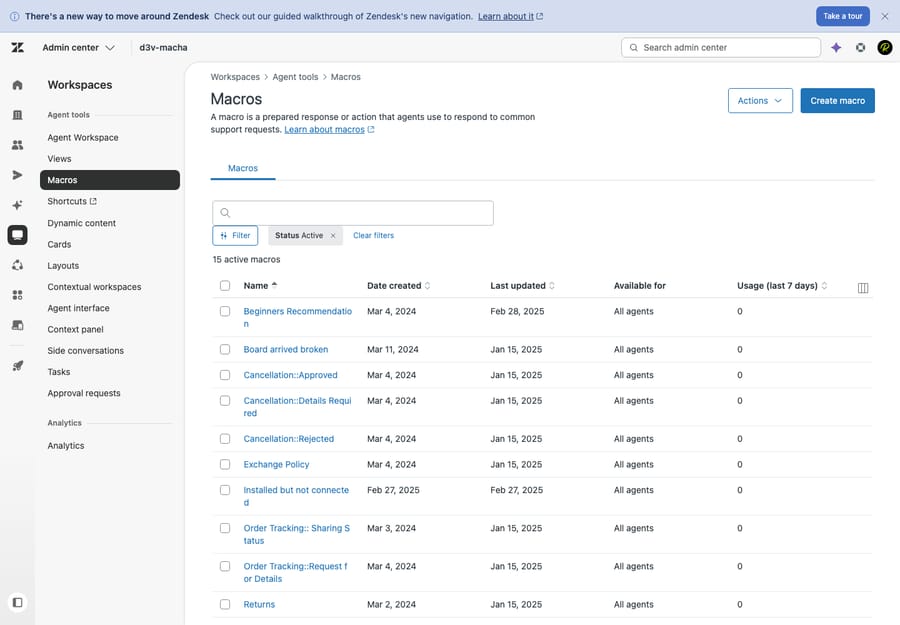
Task: Open the column chooser icon
Action: click(x=863, y=288)
